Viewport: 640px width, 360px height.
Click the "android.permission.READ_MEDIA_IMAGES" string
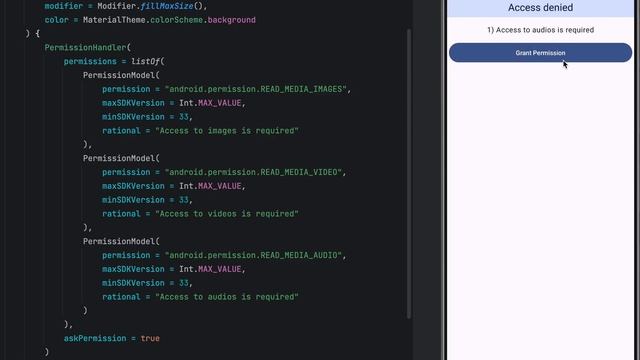(x=256, y=89)
